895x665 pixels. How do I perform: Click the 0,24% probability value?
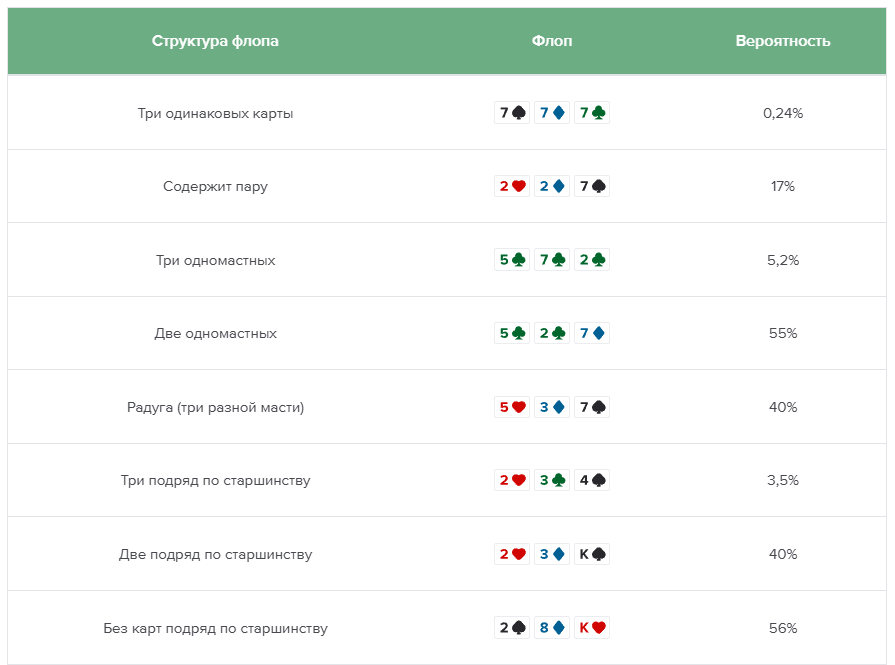pos(783,113)
